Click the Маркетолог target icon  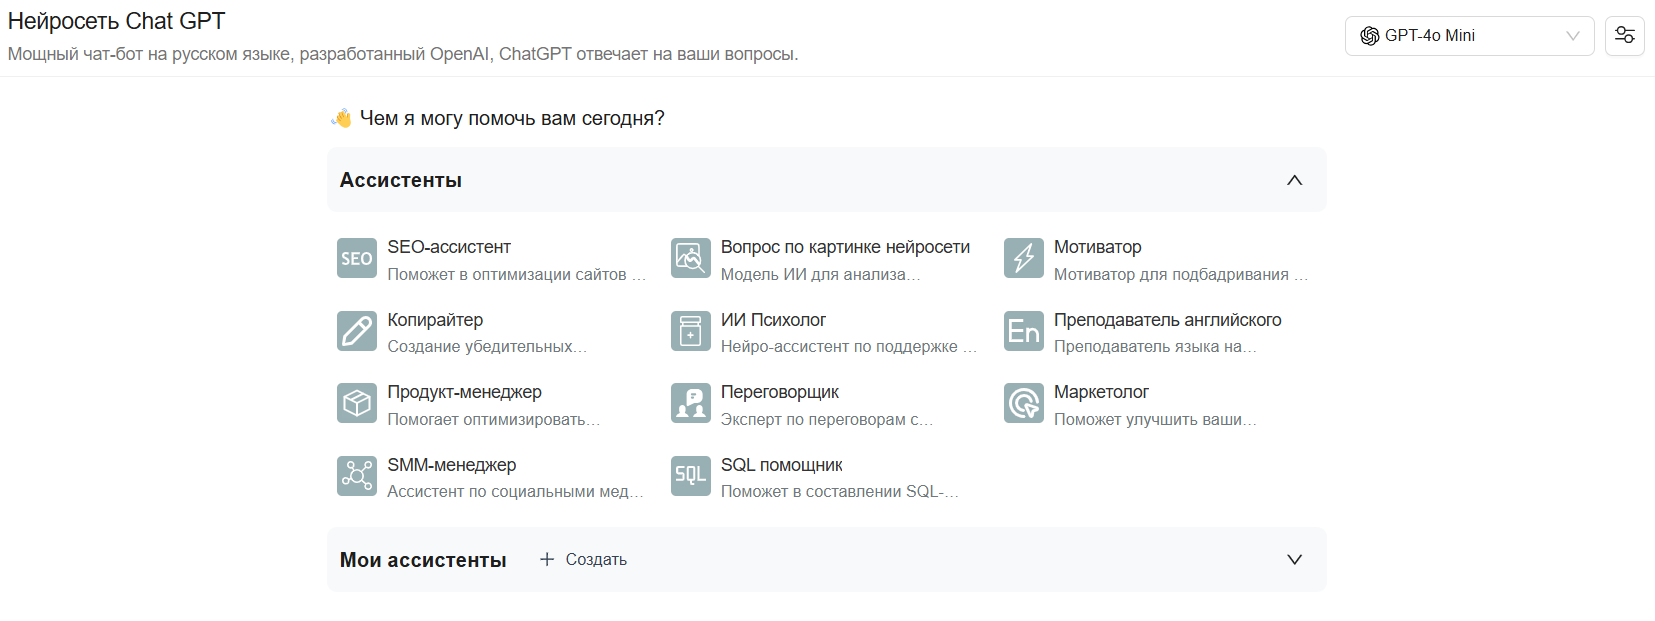[x=1024, y=403]
